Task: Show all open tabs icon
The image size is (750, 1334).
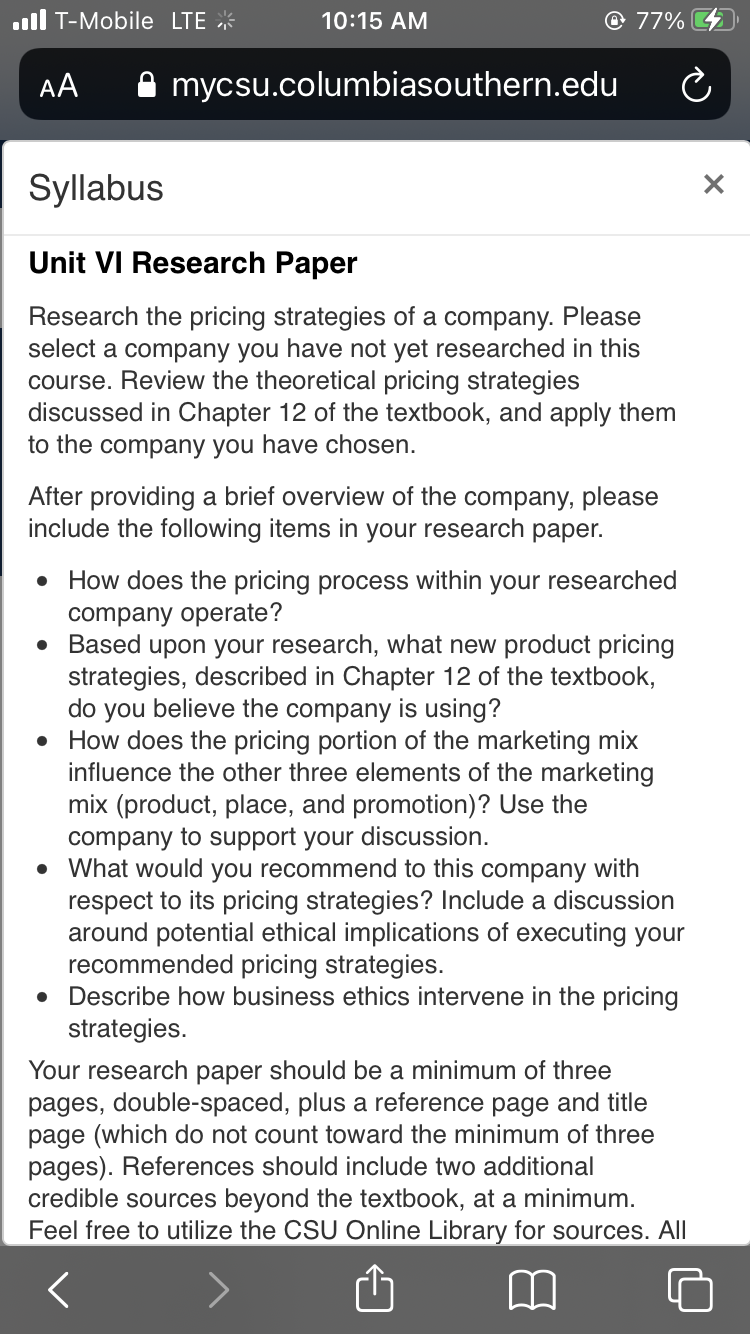Action: pyautogui.click(x=690, y=1290)
